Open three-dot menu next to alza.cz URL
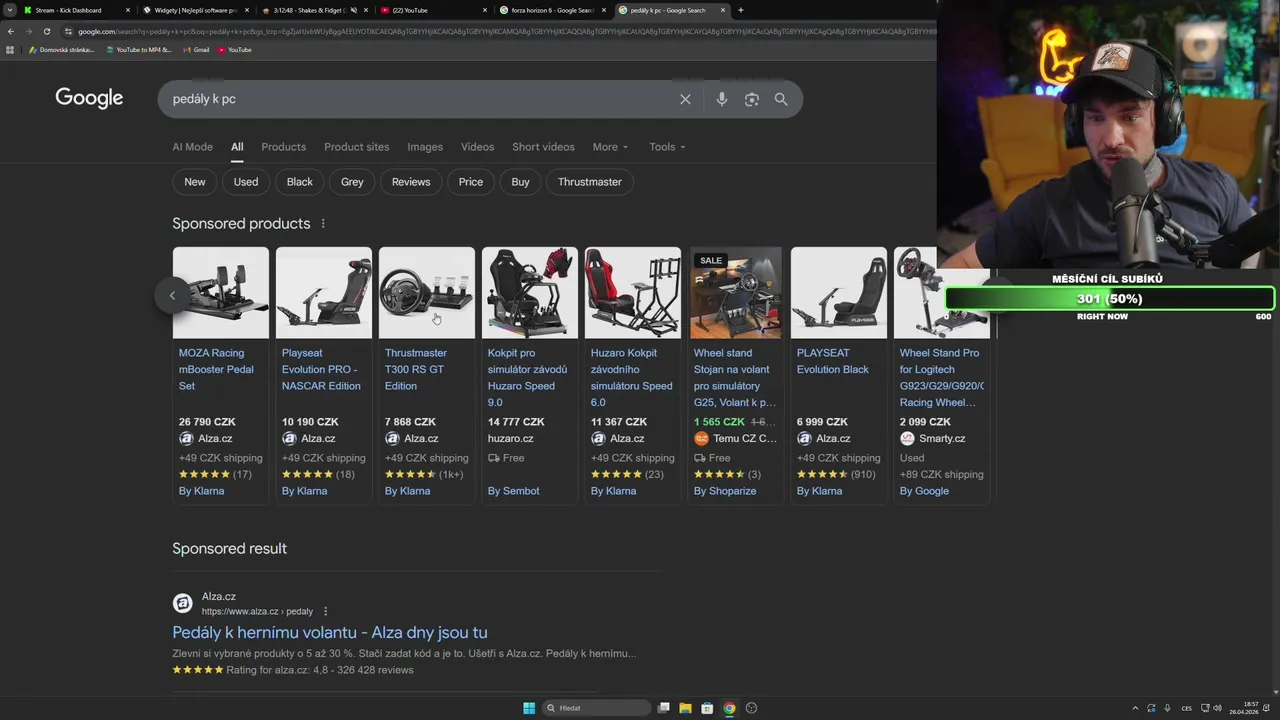This screenshot has width=1280, height=720. tap(325, 611)
